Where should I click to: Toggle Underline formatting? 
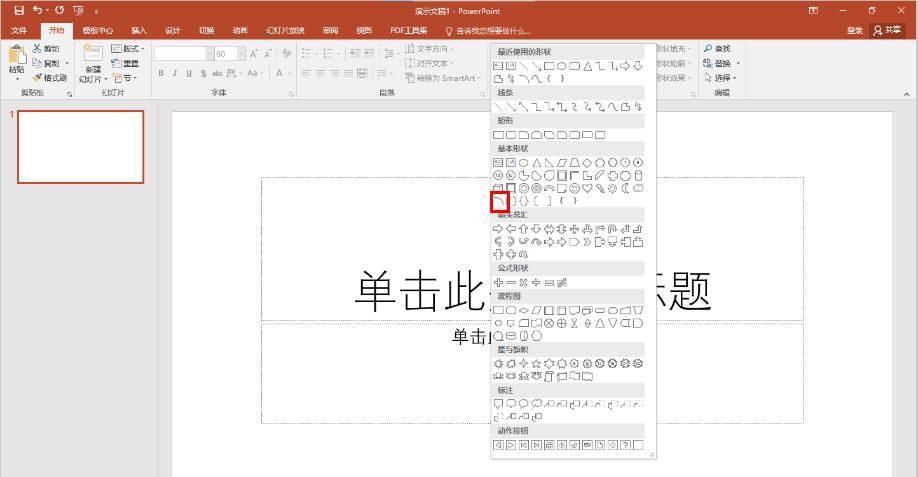pyautogui.click(x=189, y=73)
